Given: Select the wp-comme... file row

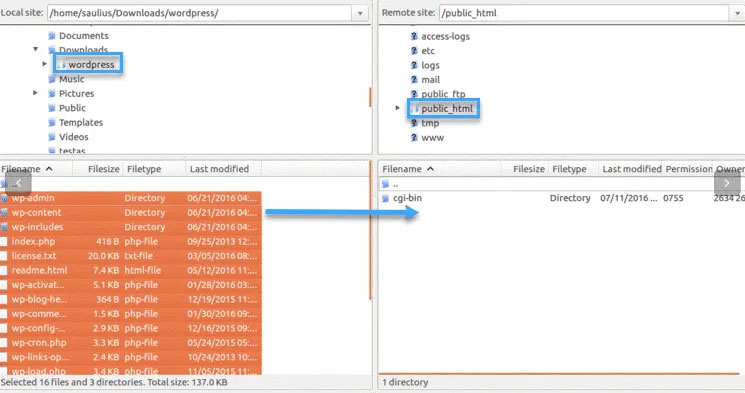Looking at the screenshot, I should coord(131,314).
